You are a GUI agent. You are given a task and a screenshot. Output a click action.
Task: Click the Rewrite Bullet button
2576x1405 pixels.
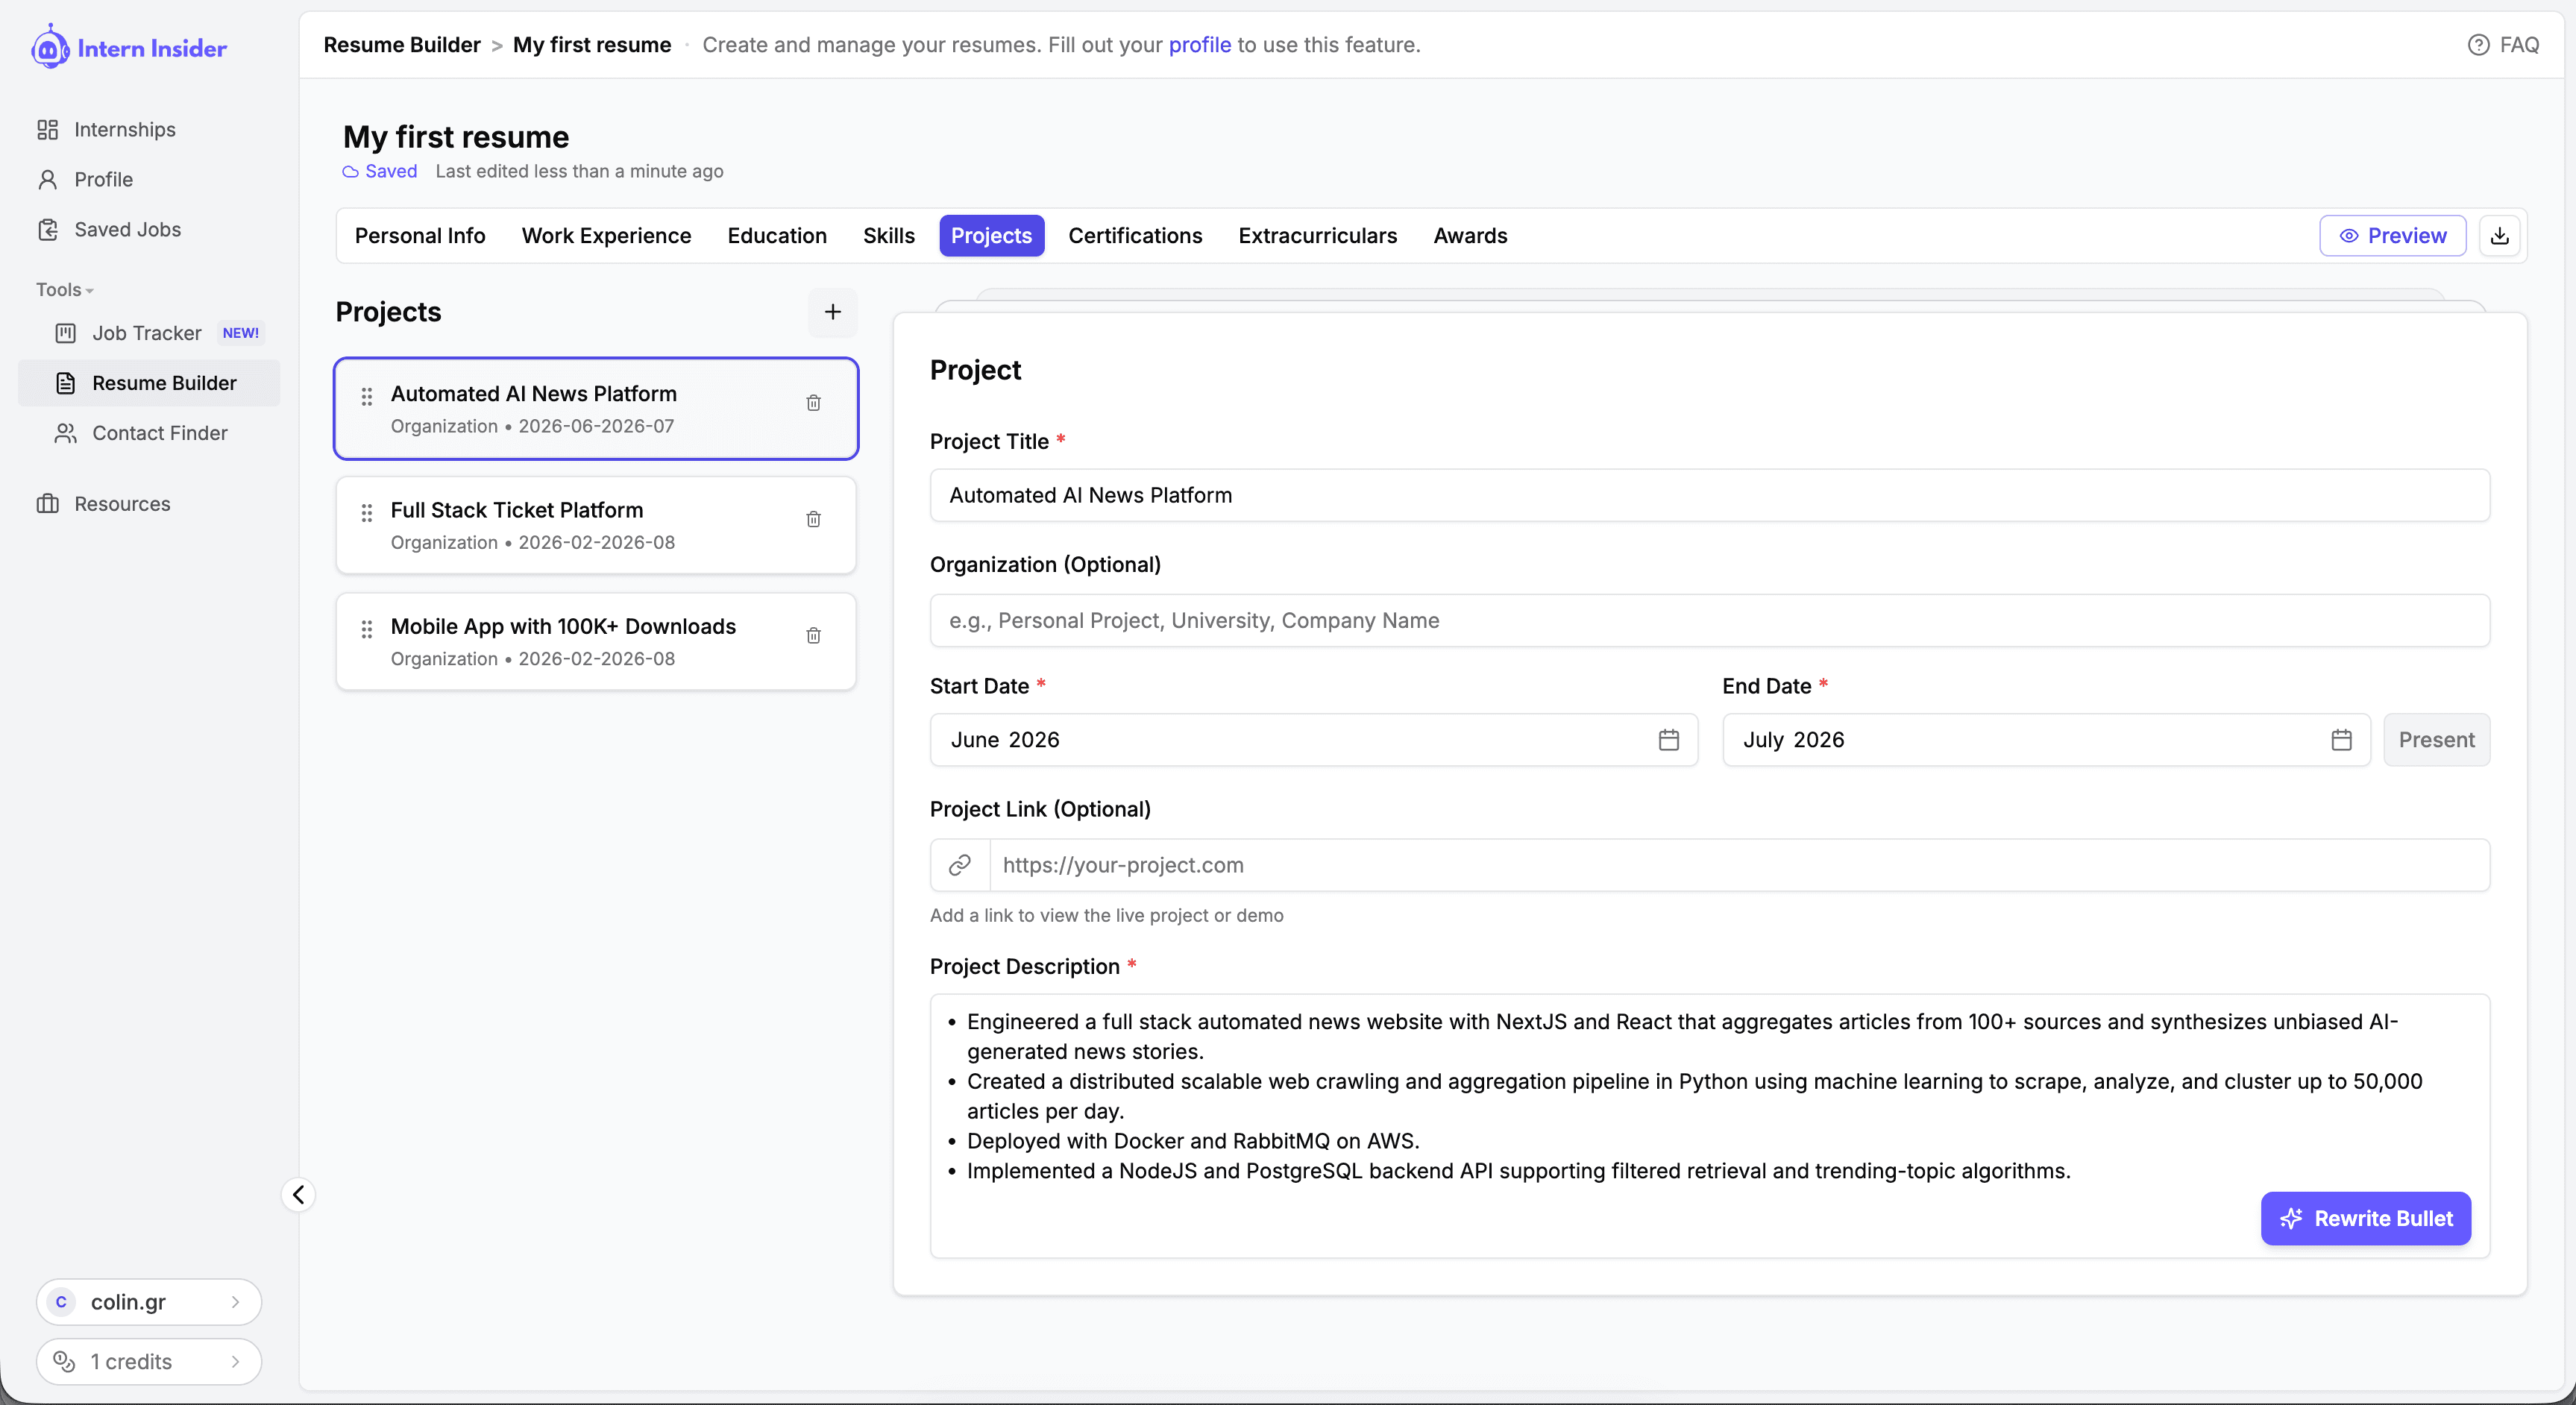(x=2365, y=1218)
